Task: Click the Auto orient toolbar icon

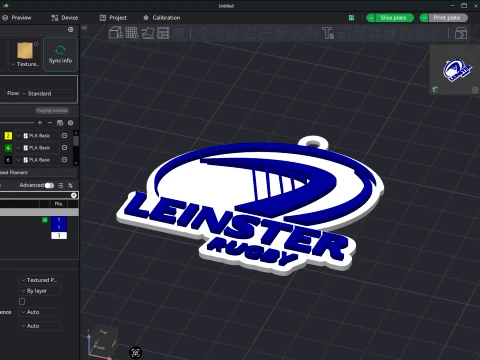Action: (x=148, y=33)
